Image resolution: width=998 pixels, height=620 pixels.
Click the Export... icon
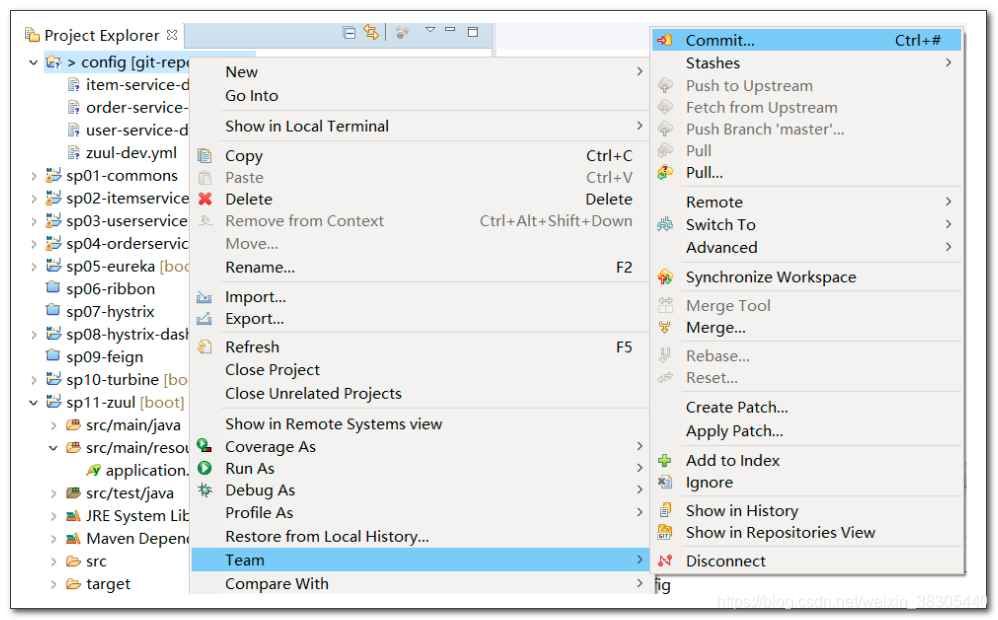204,319
